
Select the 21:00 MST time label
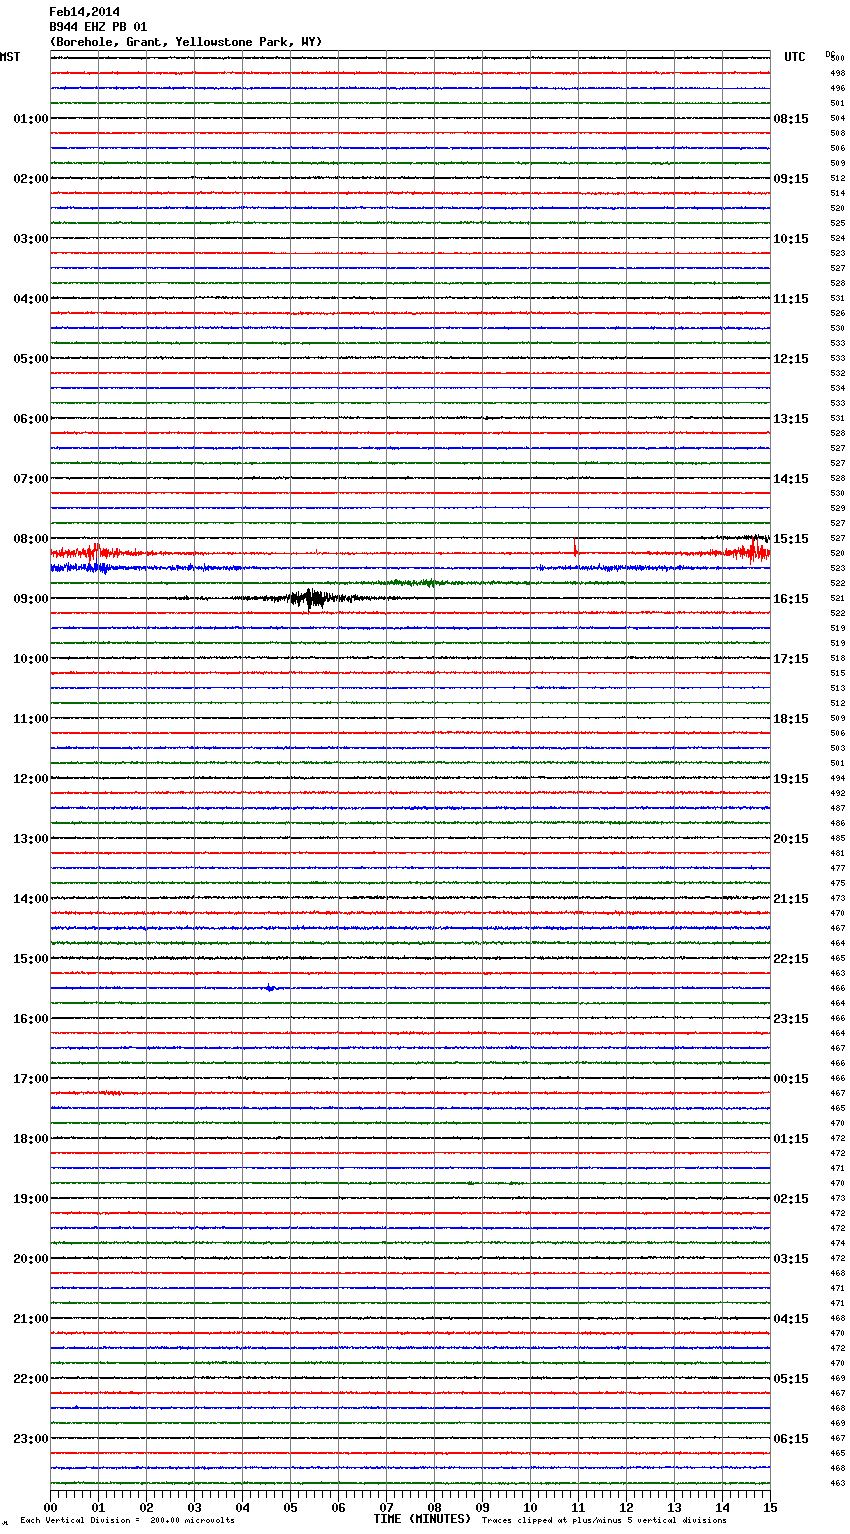click(31, 1319)
